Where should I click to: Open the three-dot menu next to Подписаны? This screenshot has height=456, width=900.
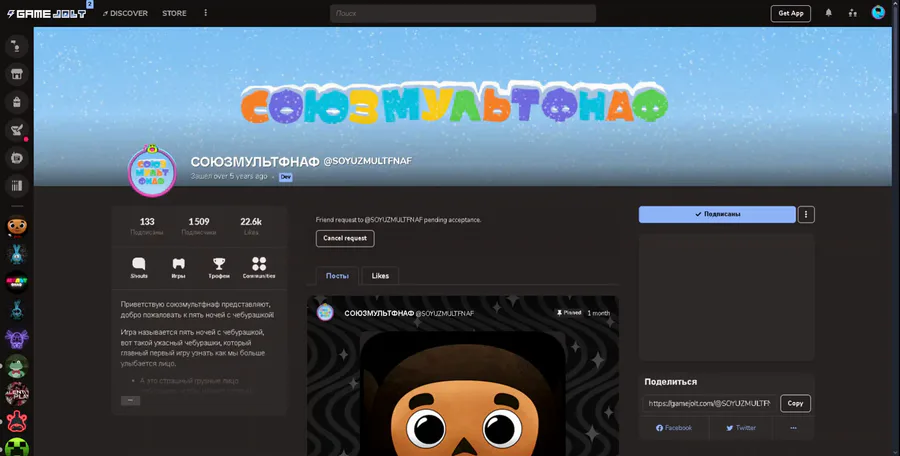coord(806,214)
